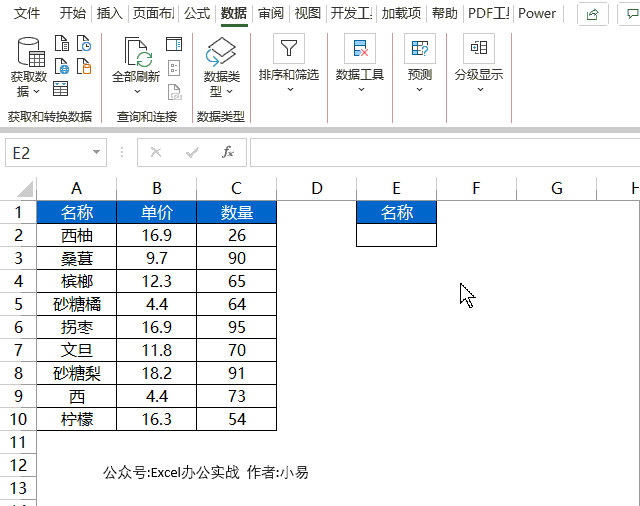Select column A header

click(76, 189)
